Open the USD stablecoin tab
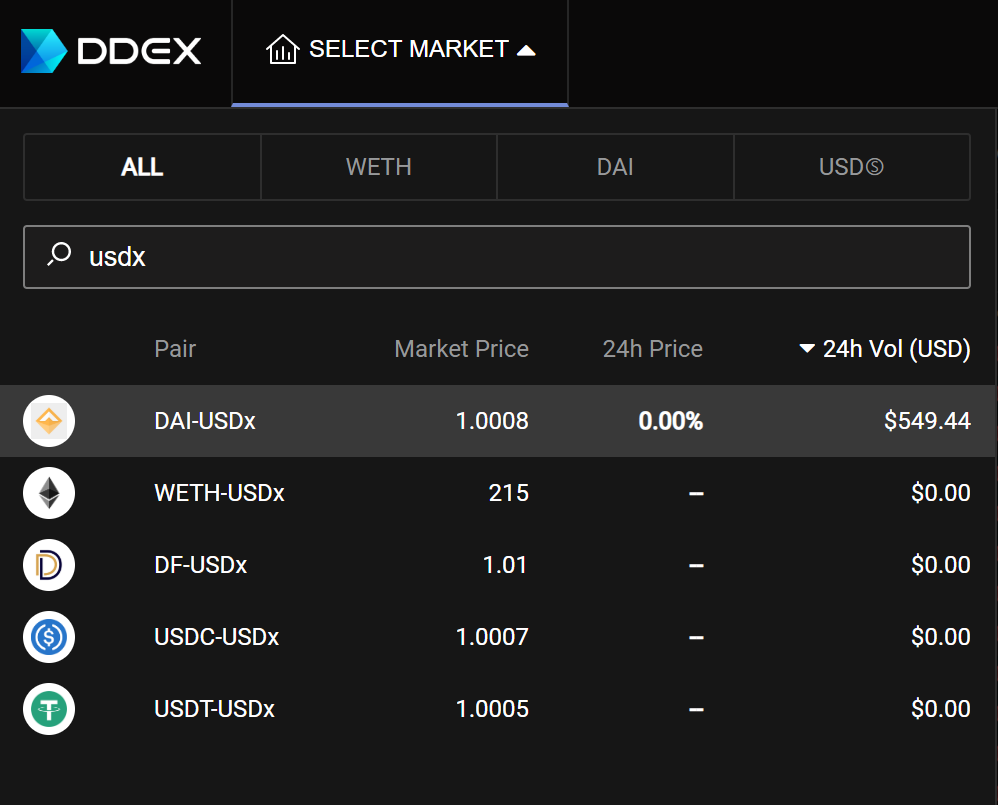 tap(852, 167)
